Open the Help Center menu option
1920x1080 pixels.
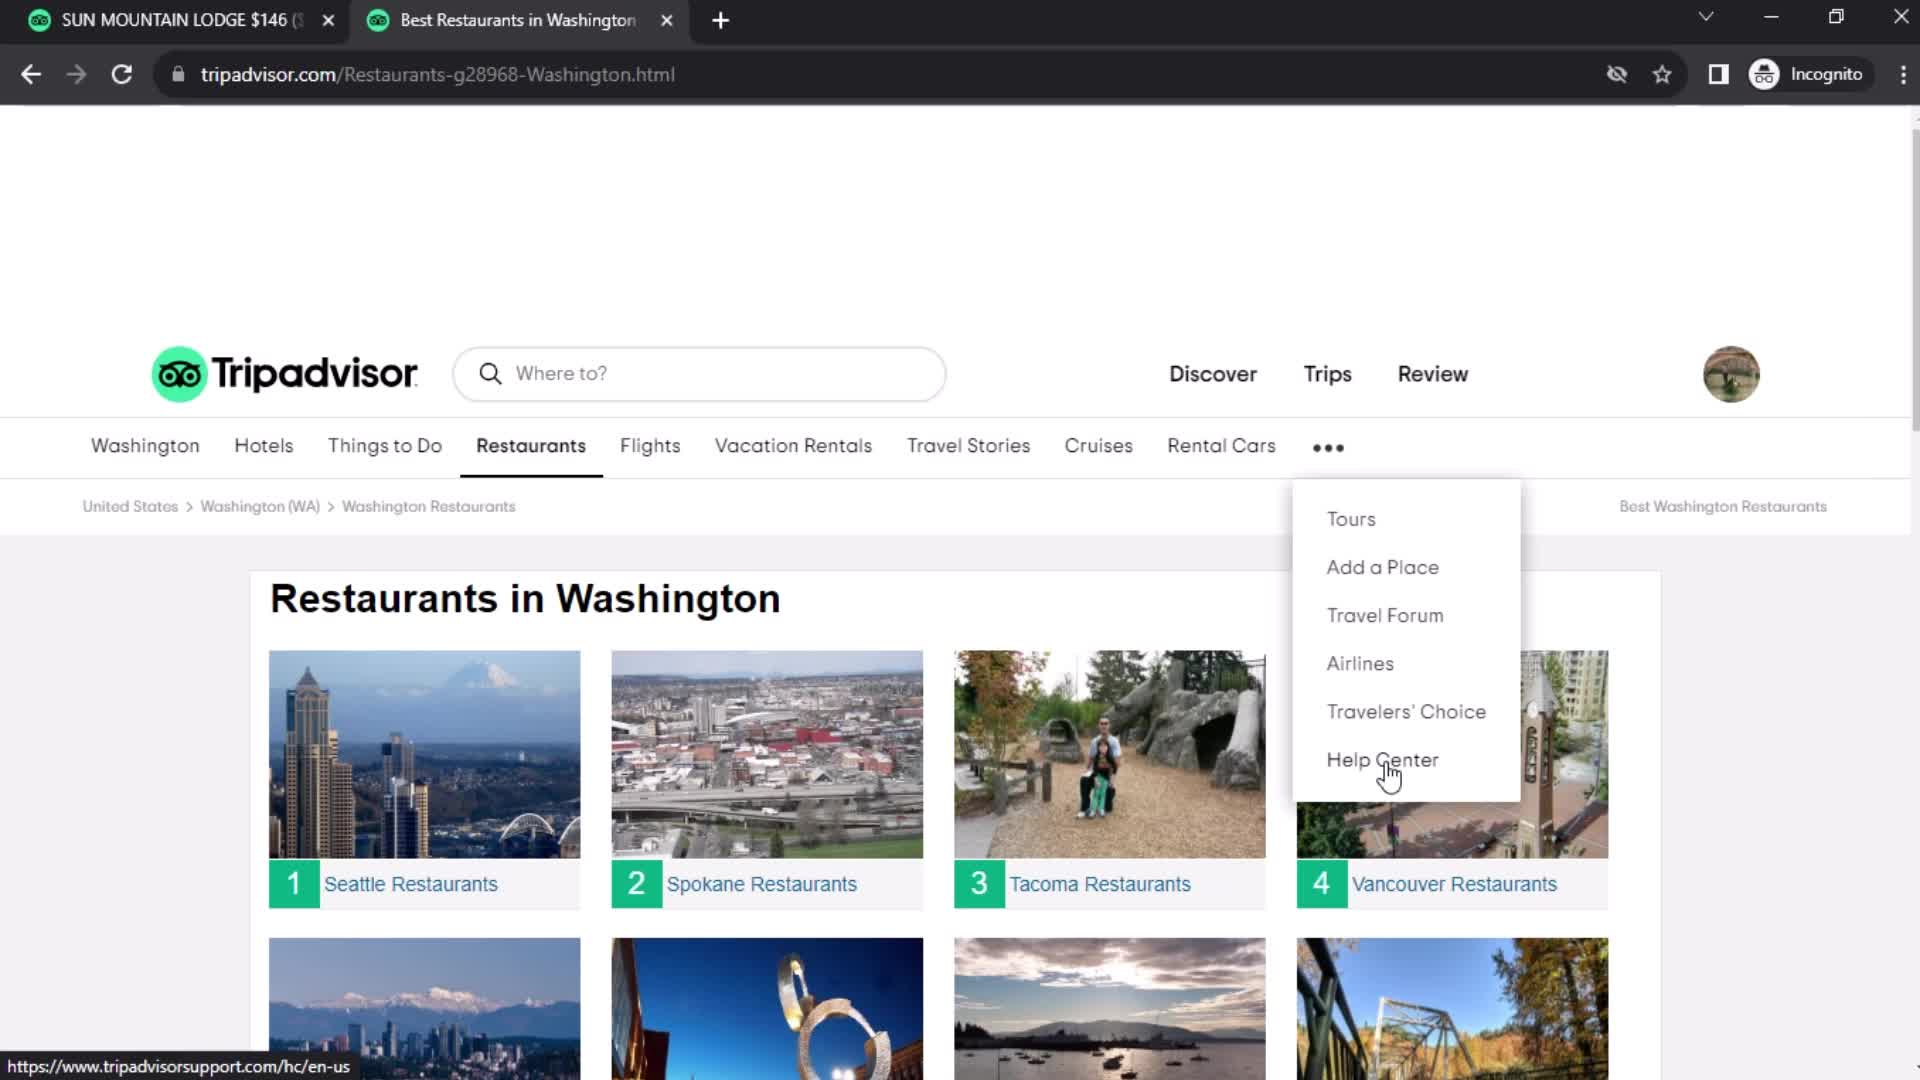[1383, 760]
